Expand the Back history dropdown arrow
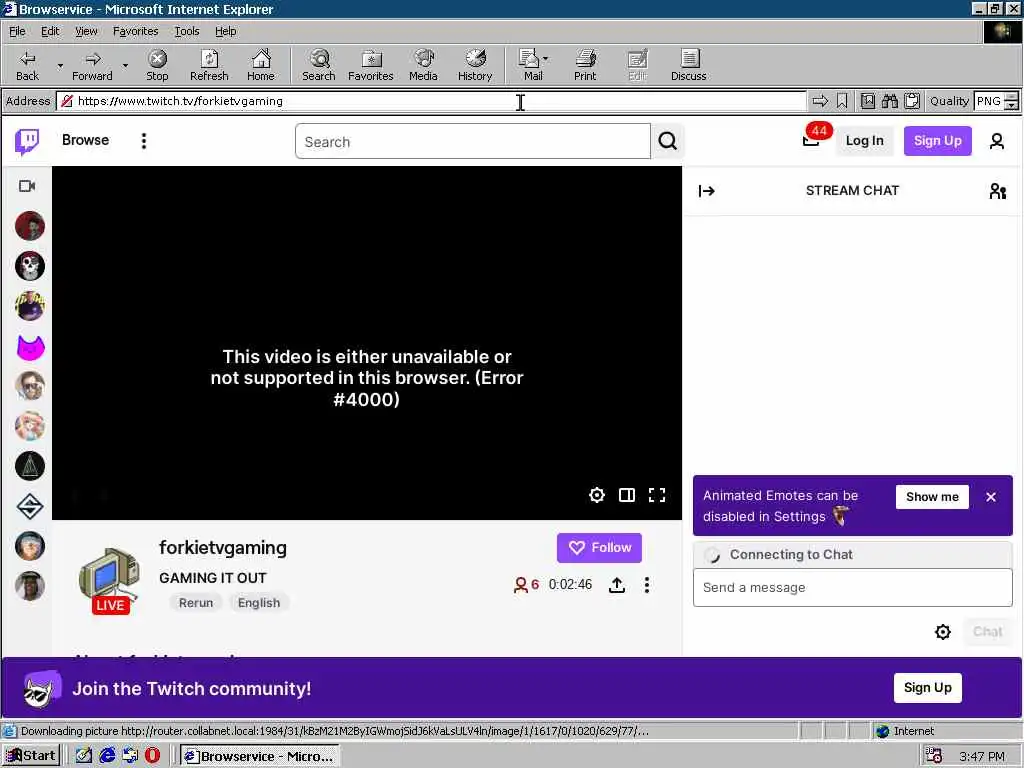 pos(60,65)
